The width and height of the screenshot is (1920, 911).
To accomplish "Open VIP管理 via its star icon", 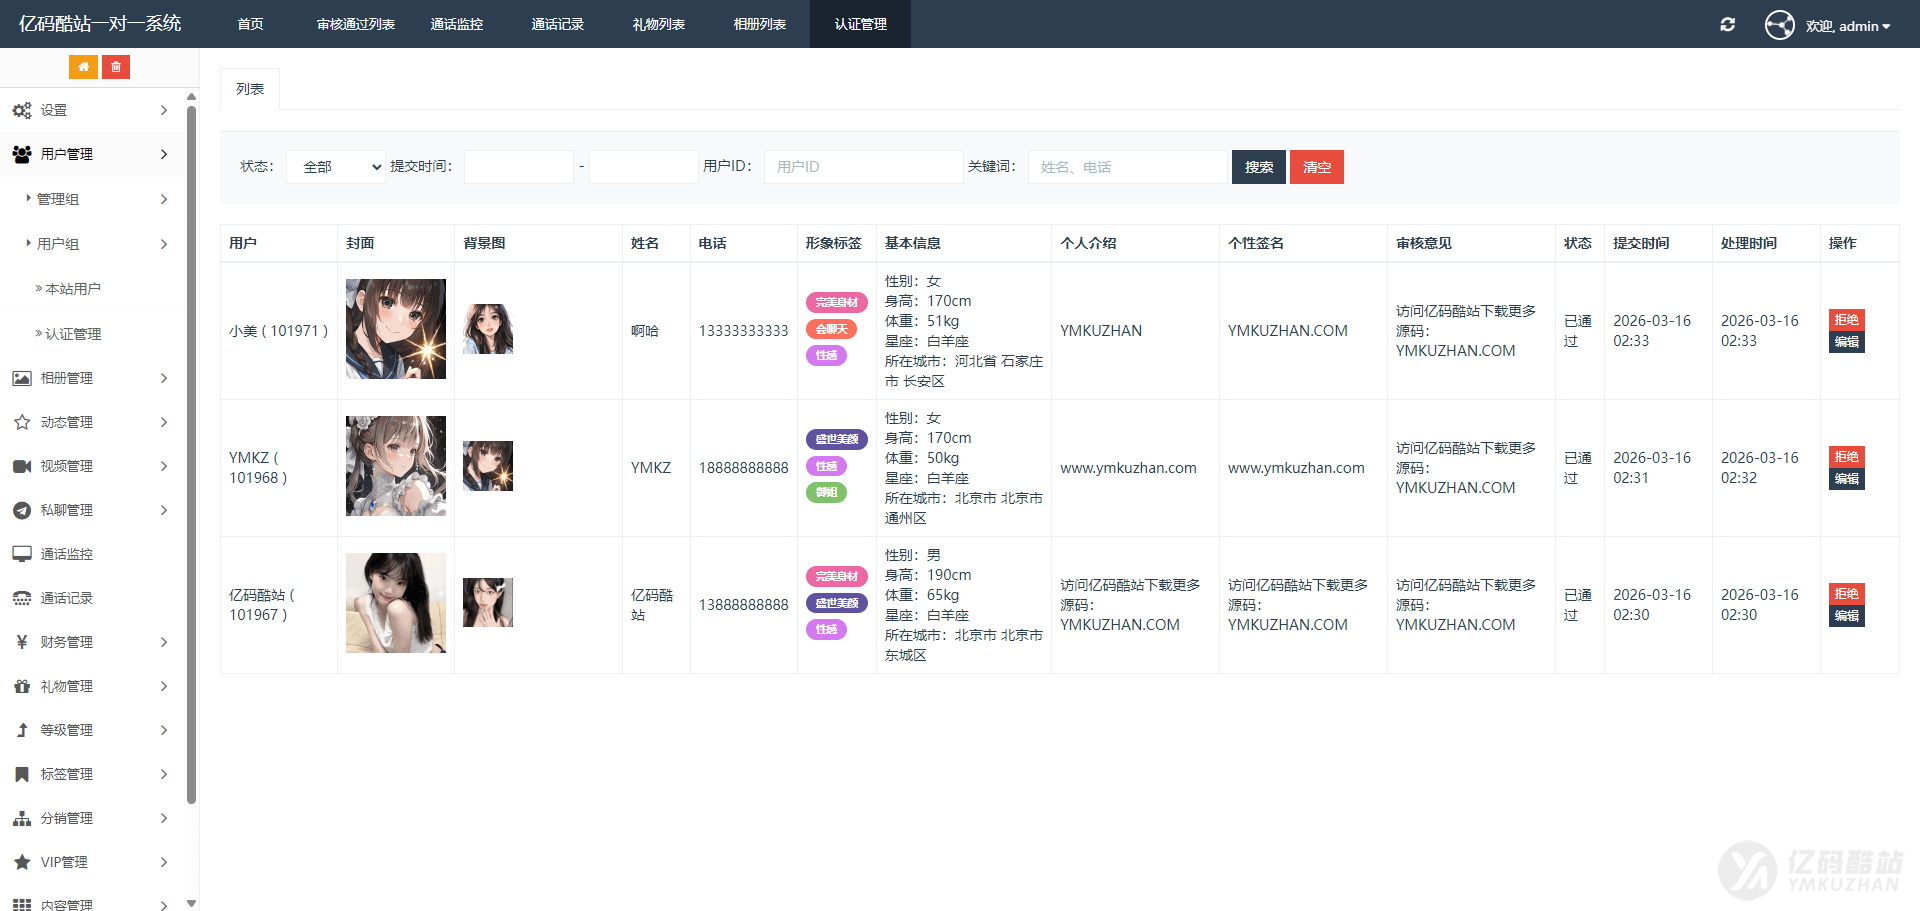I will (22, 862).
